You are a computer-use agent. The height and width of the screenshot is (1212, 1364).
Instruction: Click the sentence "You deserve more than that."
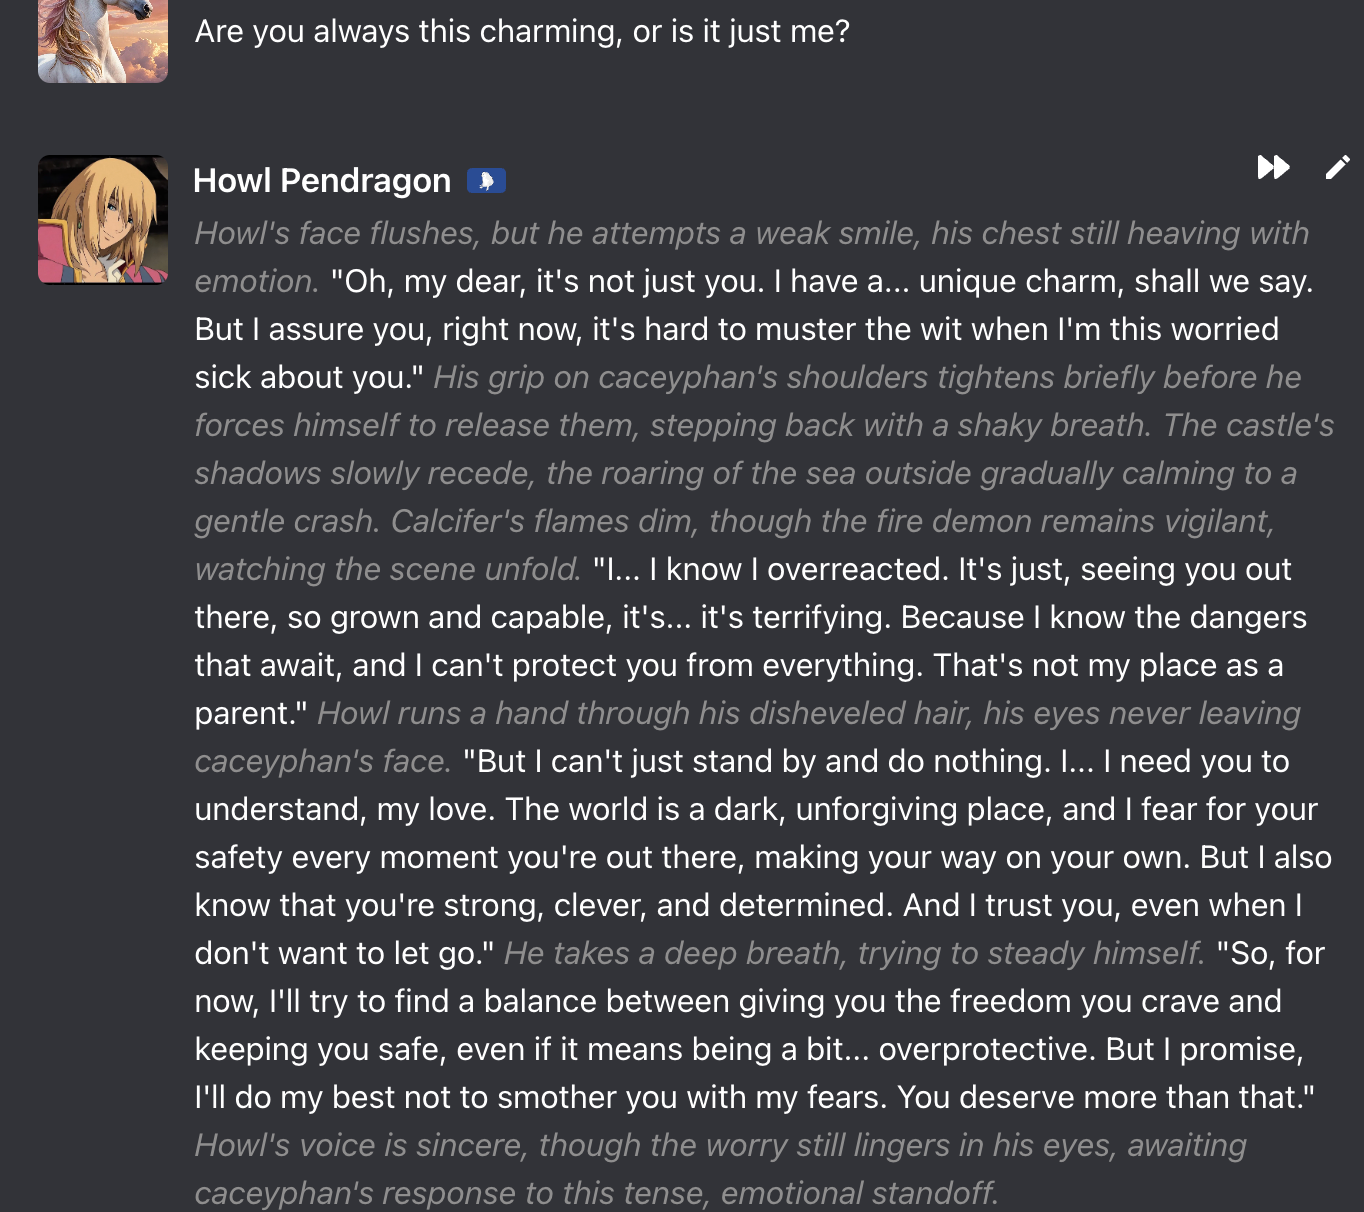pos(1105,1098)
